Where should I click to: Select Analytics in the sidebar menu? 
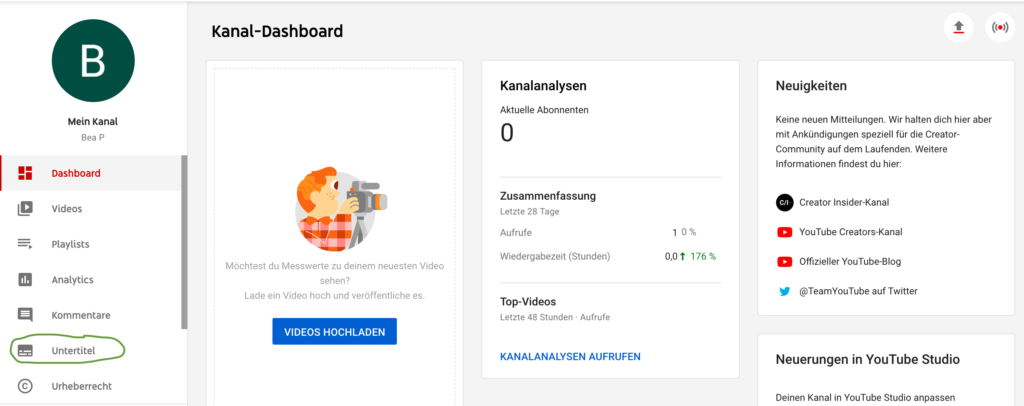point(72,280)
